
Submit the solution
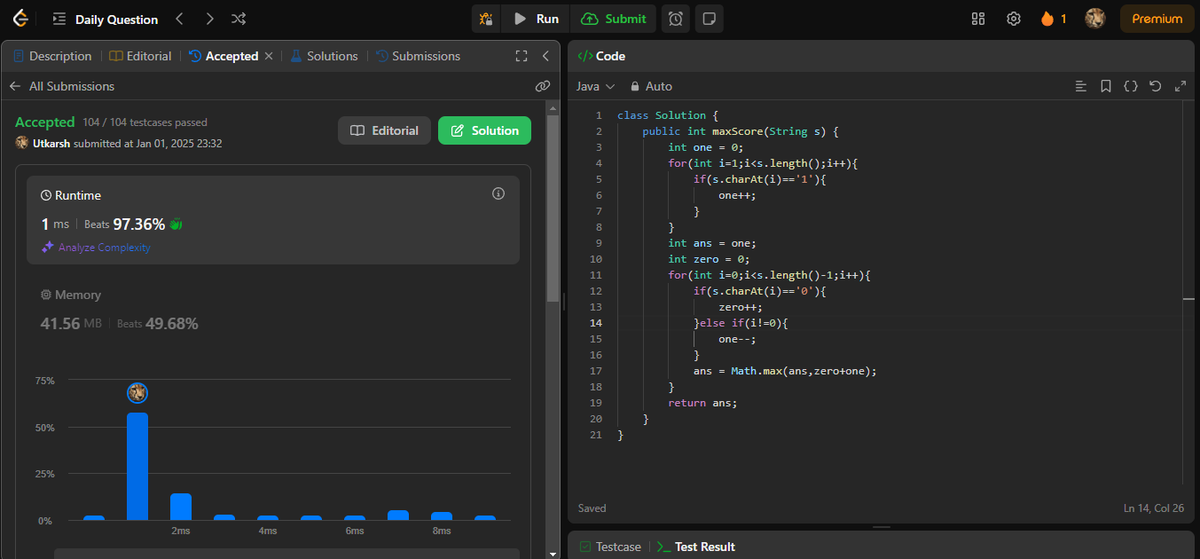pos(613,19)
